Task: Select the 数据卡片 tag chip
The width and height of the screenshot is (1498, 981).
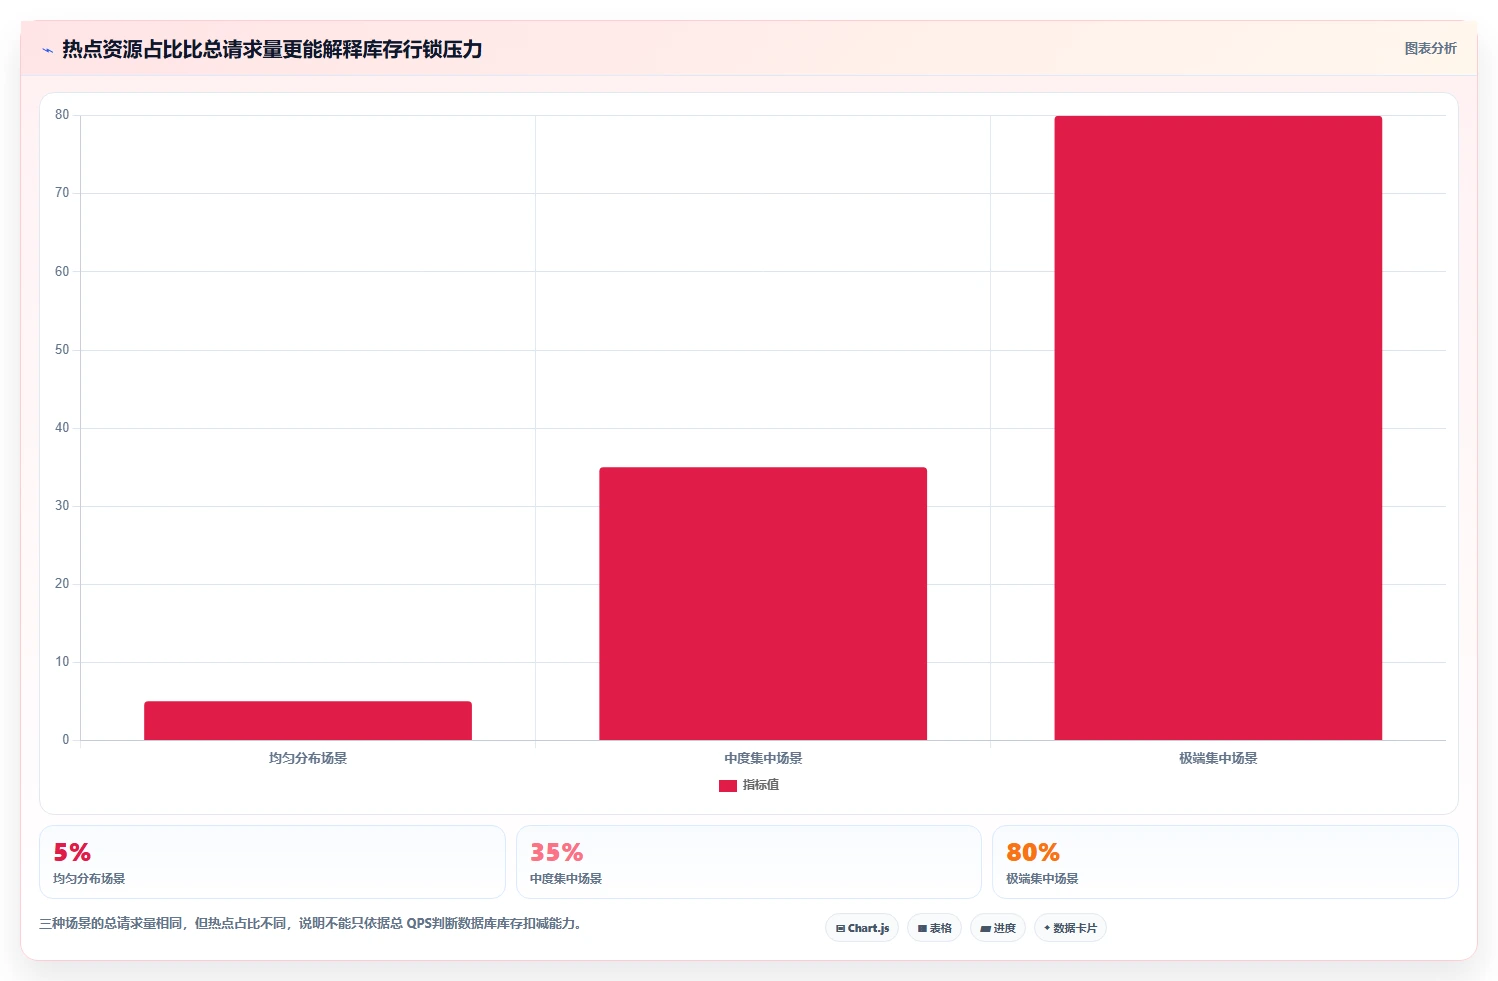Action: [1070, 928]
